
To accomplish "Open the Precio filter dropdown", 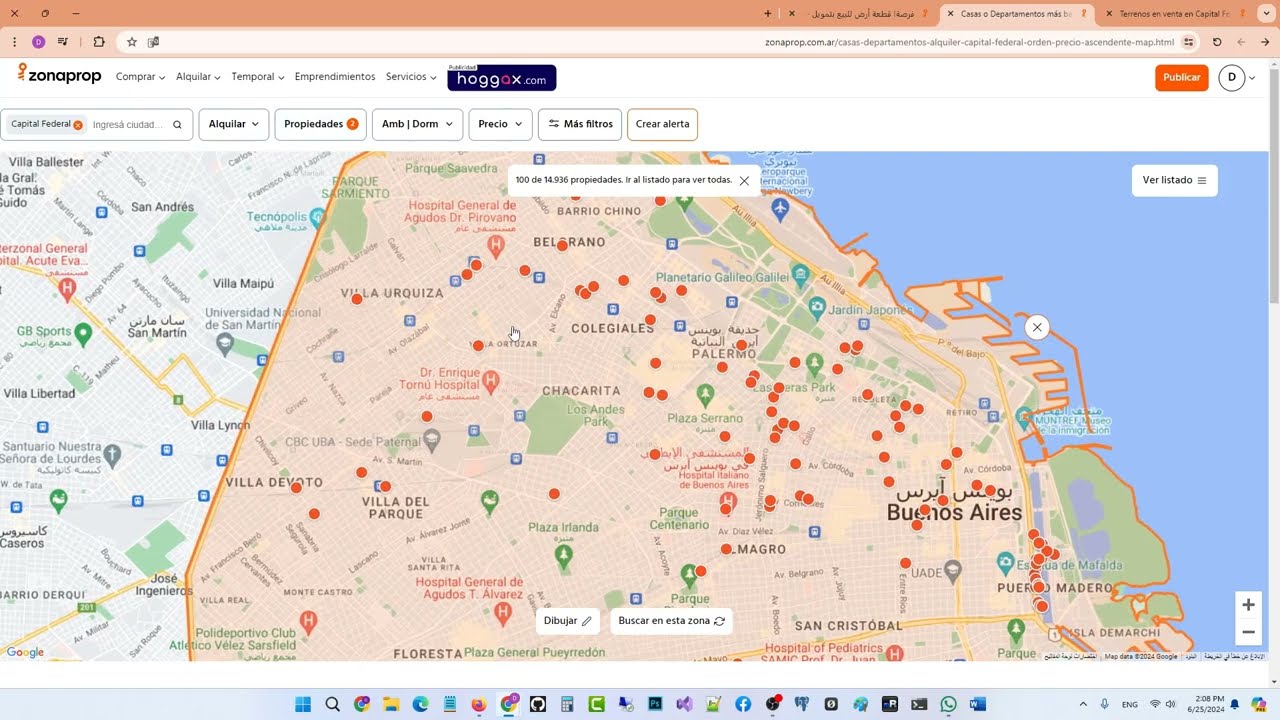I will 500,124.
